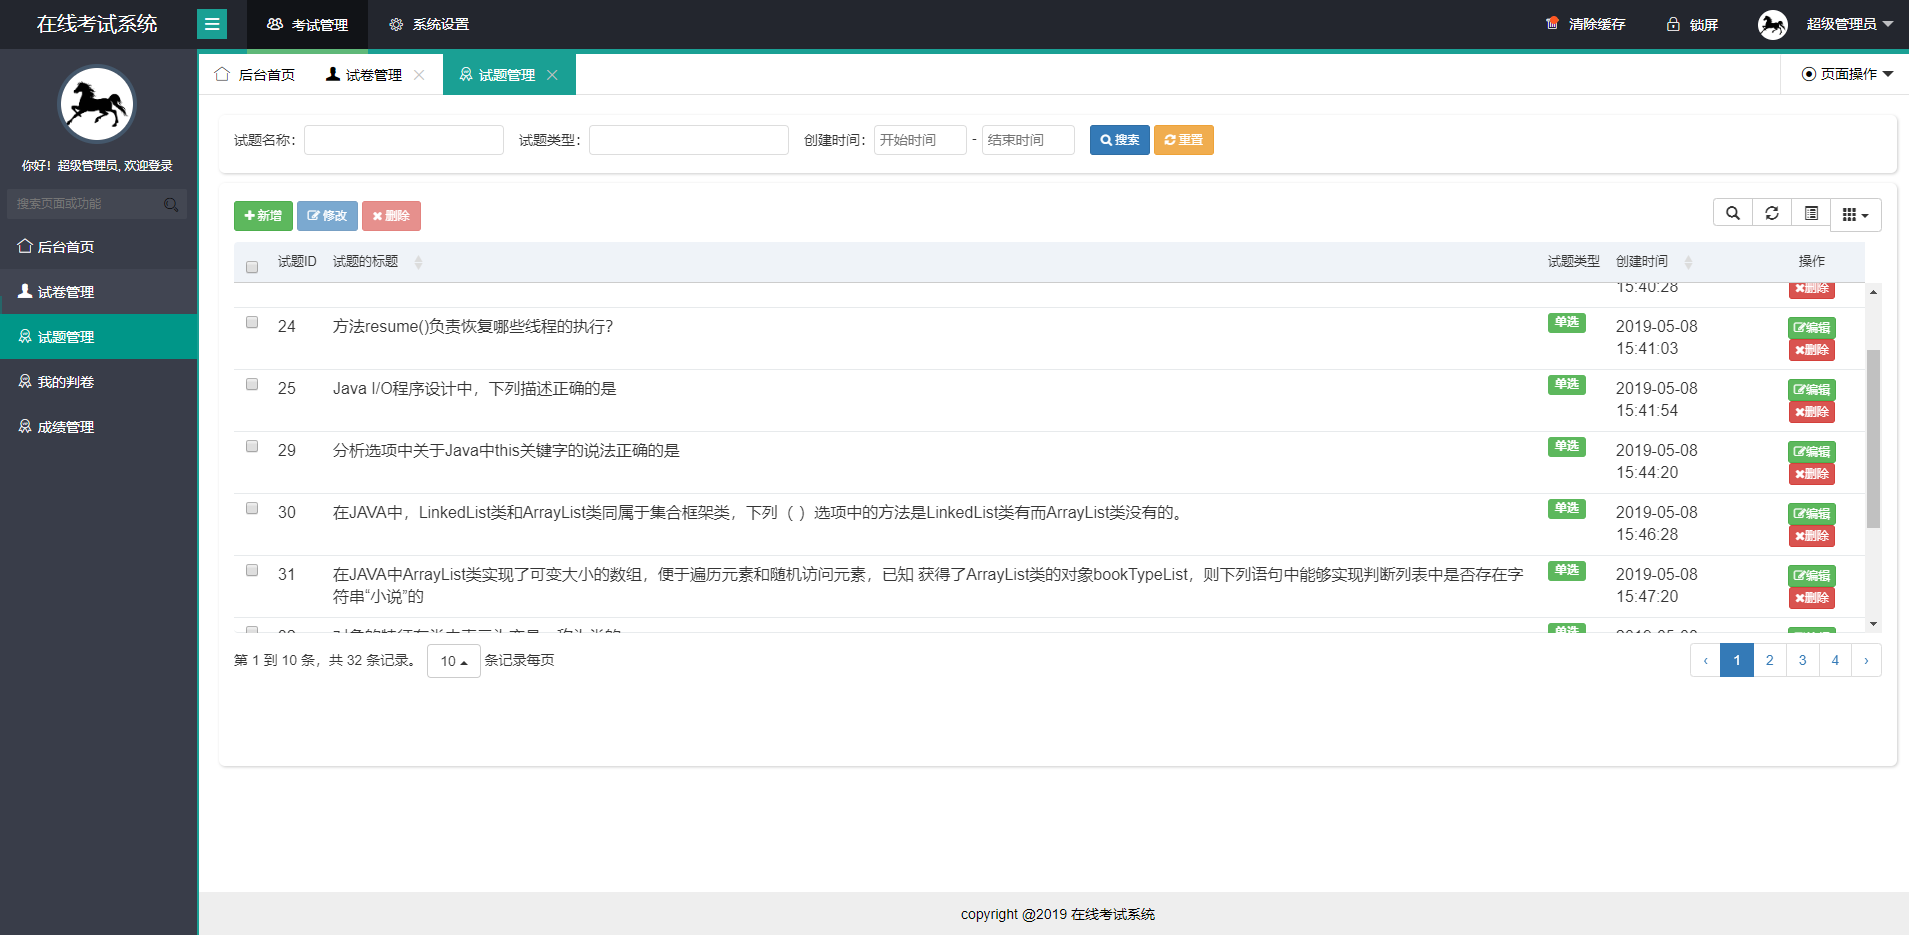This screenshot has width=1909, height=935.
Task: Sort by 创建时间 column arrows
Action: coord(1688,262)
